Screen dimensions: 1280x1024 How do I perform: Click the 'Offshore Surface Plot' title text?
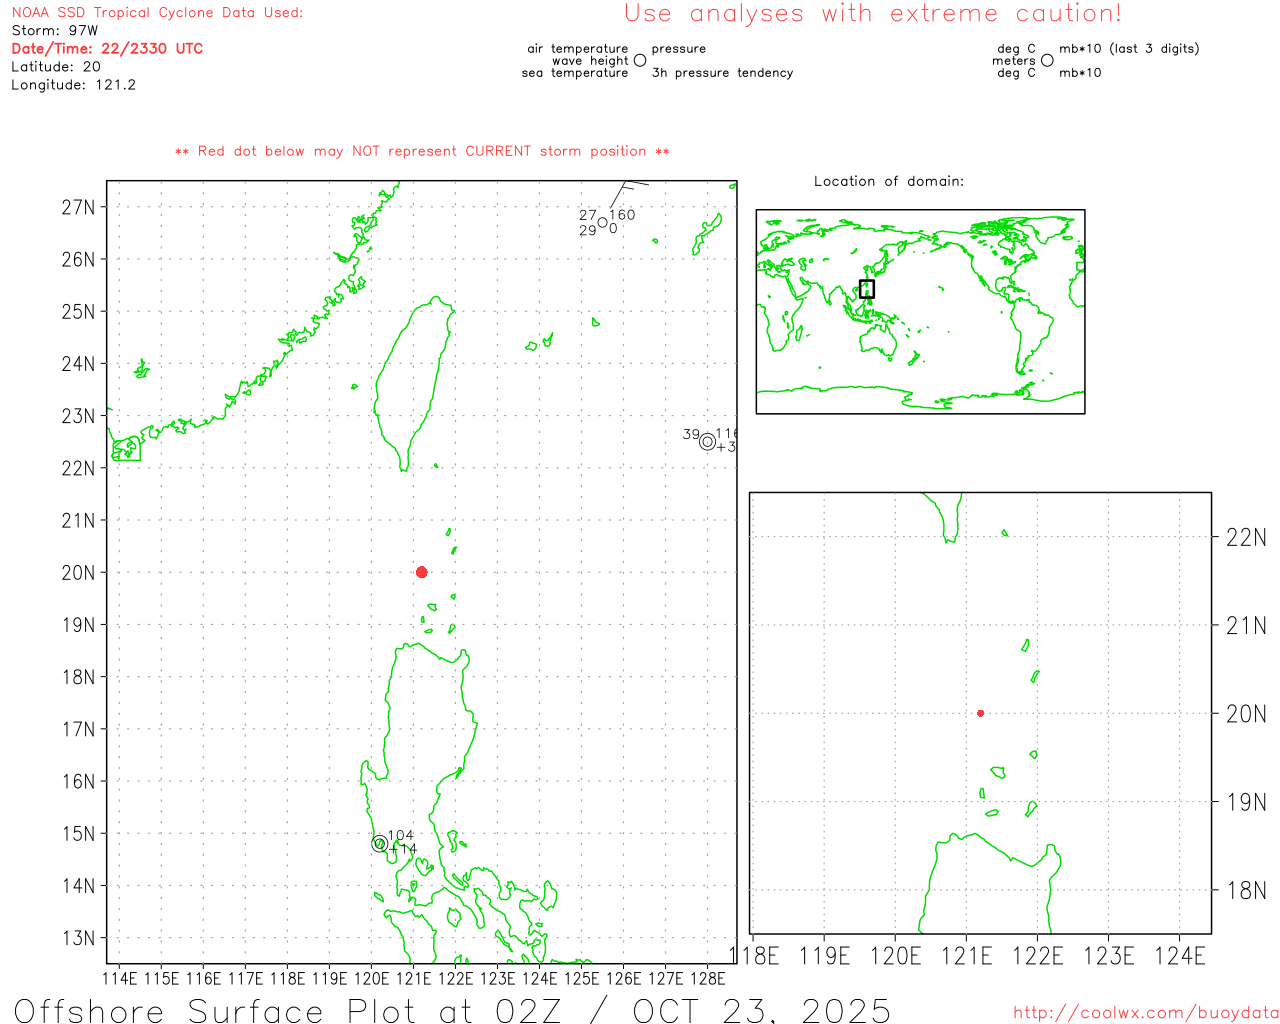(x=452, y=1010)
